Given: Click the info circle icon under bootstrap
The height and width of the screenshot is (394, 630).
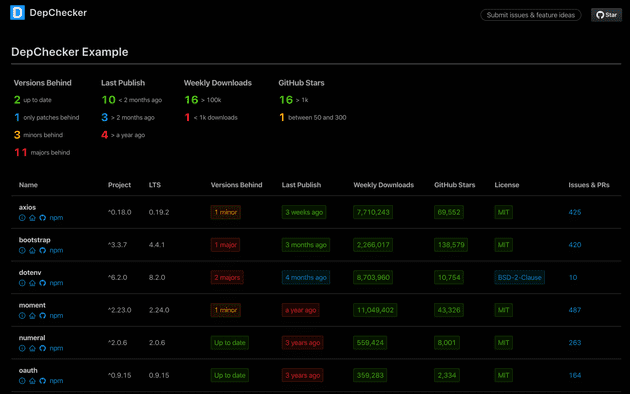Looking at the screenshot, I should point(22,250).
